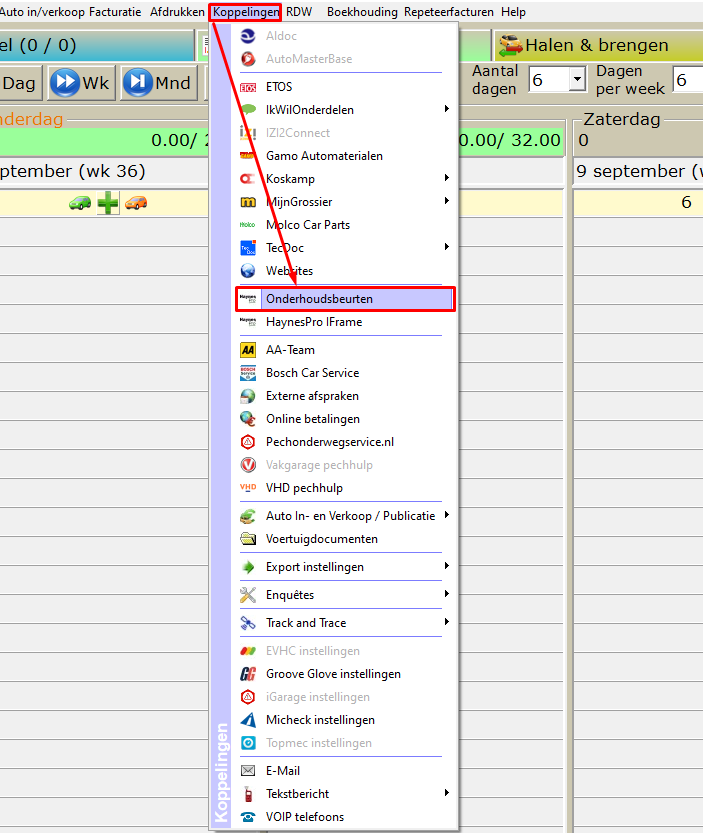Click the green car icon in planner
Screen dimensions: 703x833
coord(80,203)
